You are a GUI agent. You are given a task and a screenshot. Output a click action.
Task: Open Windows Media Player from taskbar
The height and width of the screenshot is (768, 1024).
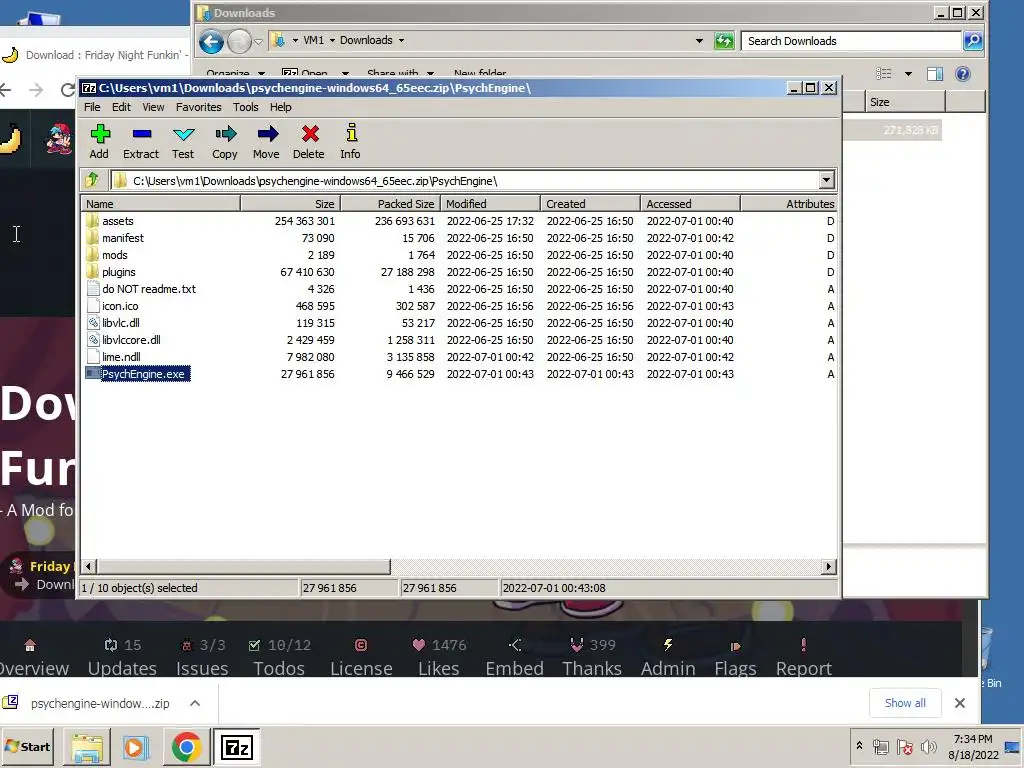(136, 747)
